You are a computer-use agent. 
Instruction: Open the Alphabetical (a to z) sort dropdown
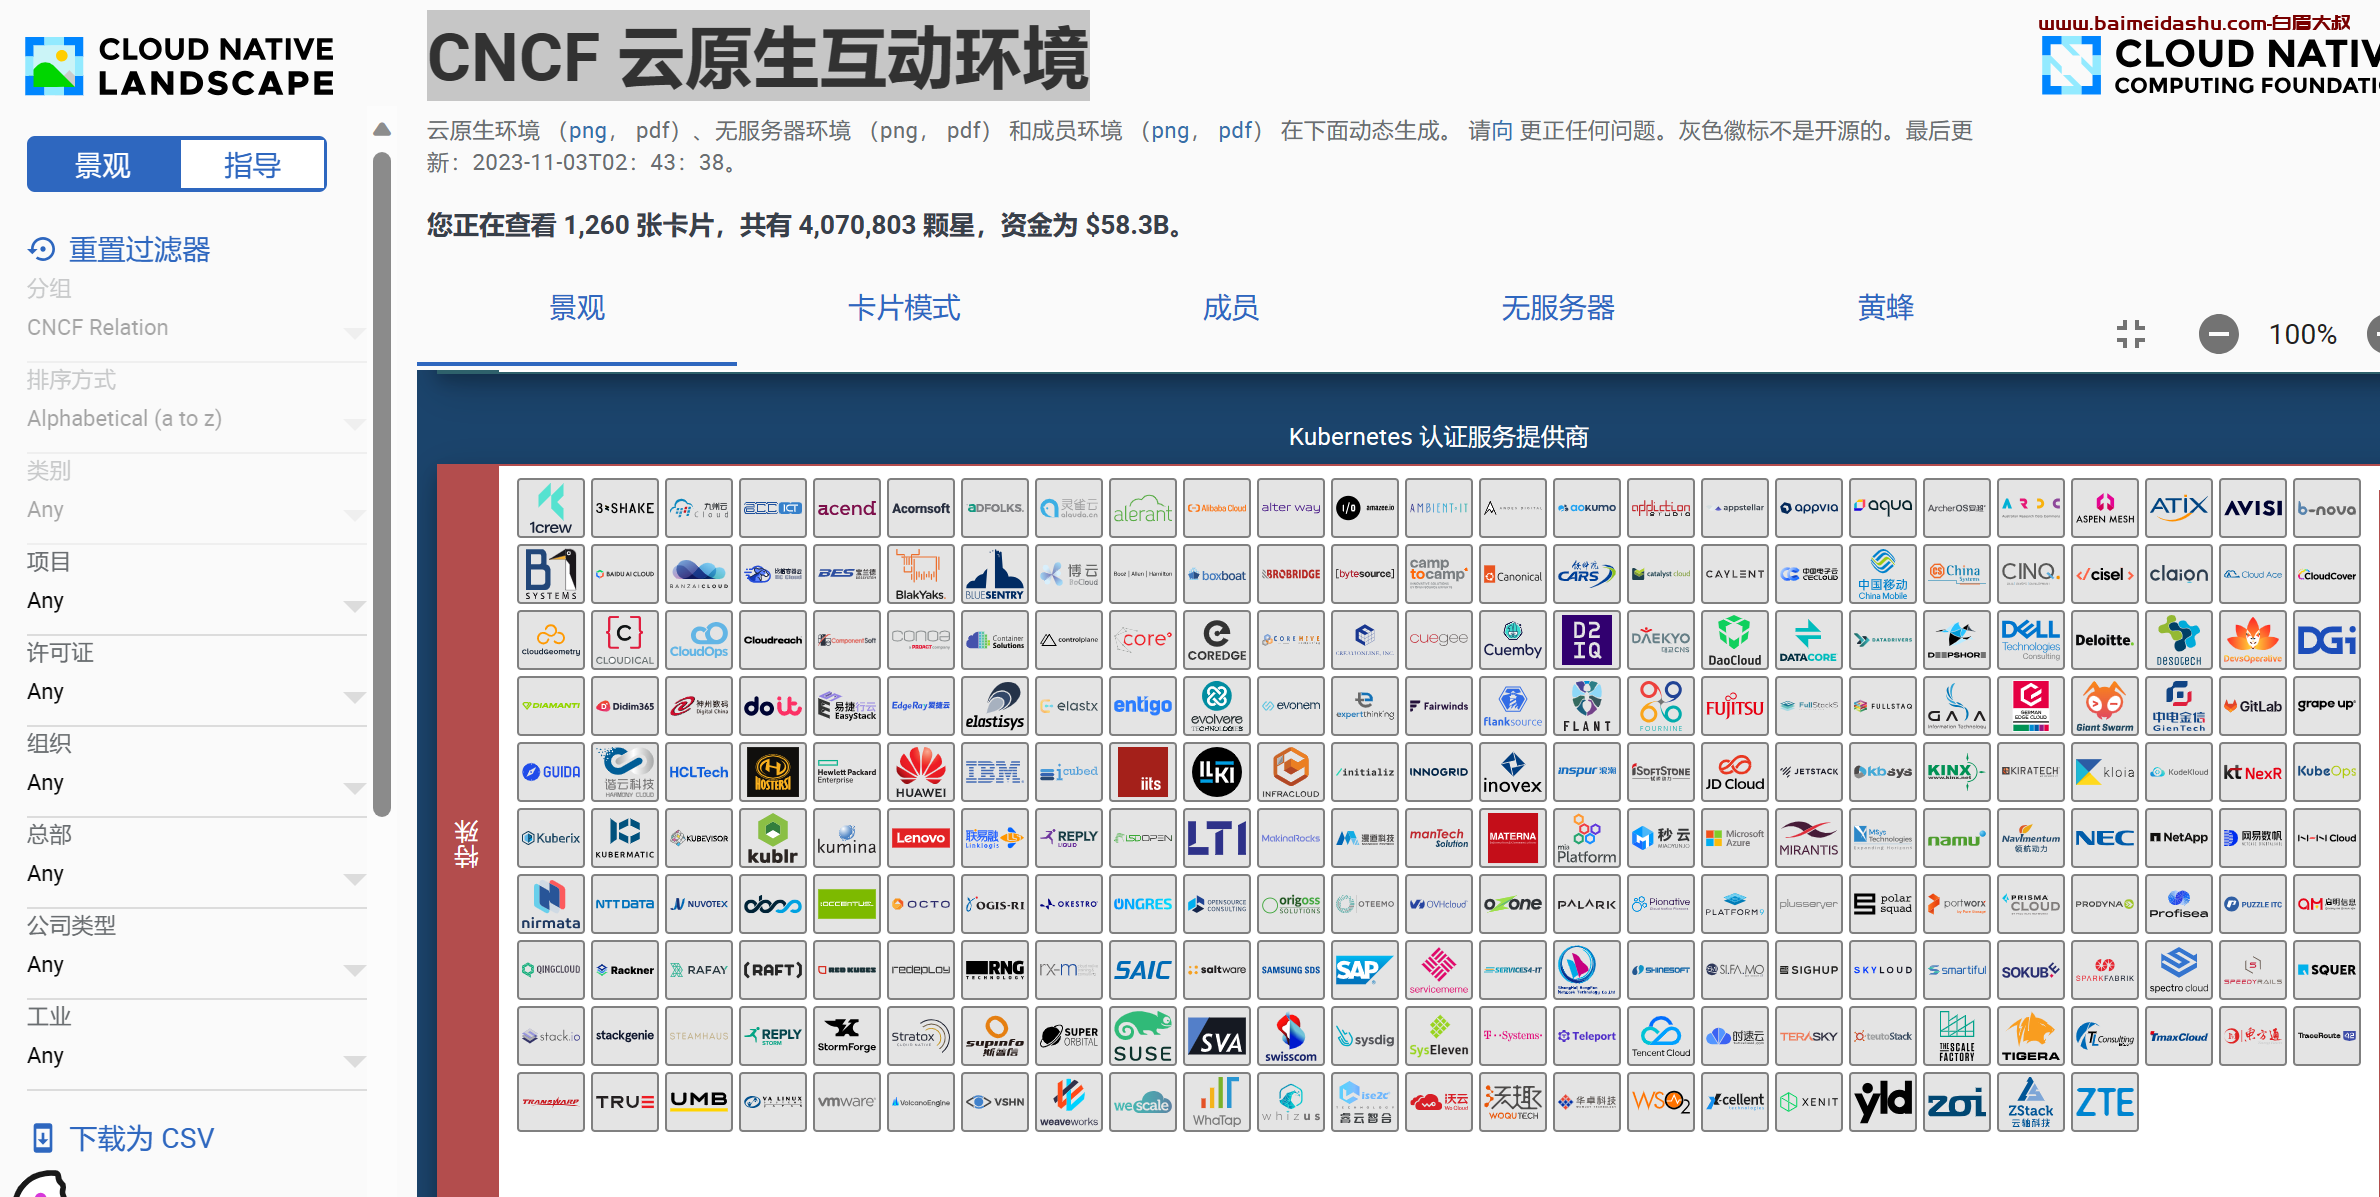click(196, 419)
